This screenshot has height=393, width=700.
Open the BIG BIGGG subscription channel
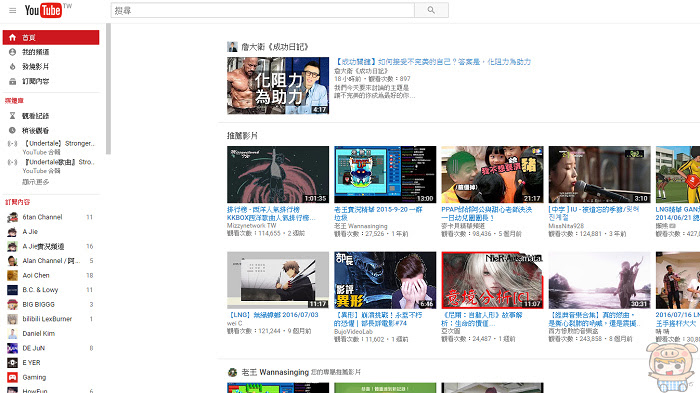tap(50, 305)
